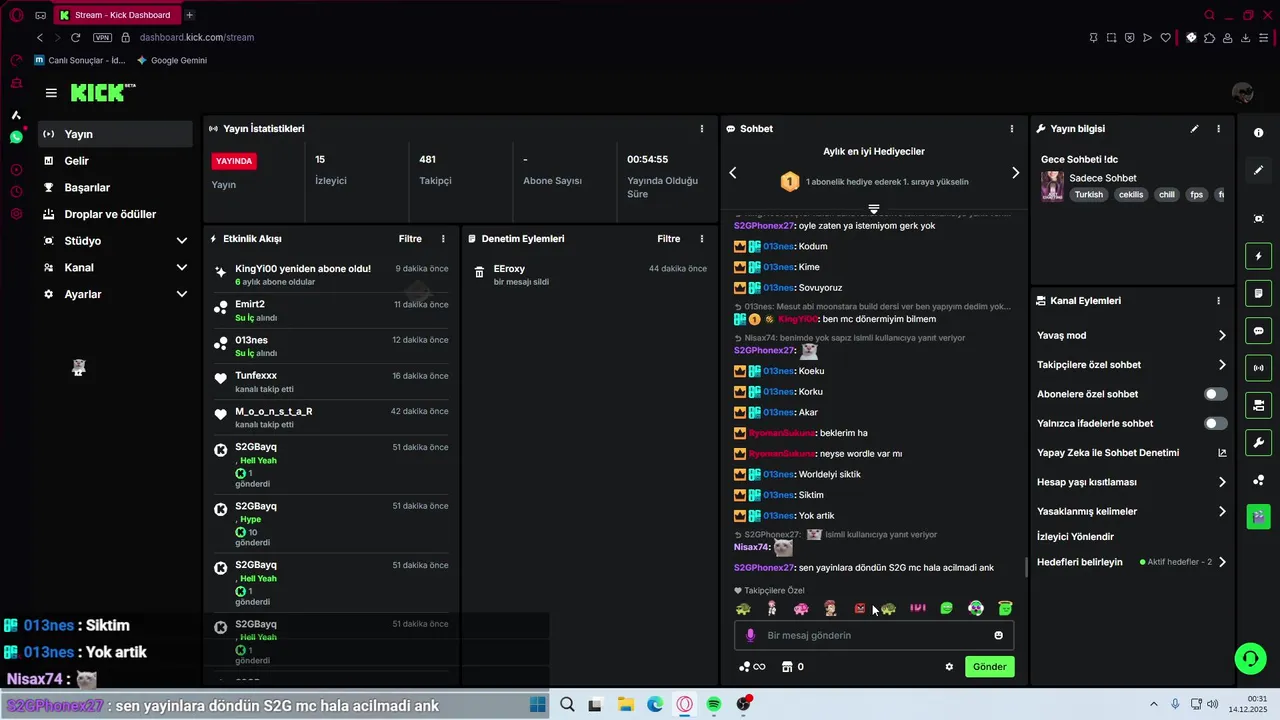Image resolution: width=1280 pixels, height=720 pixels.
Task: Switch to the Stream - Kick Dashboard browser tab
Action: point(115,15)
